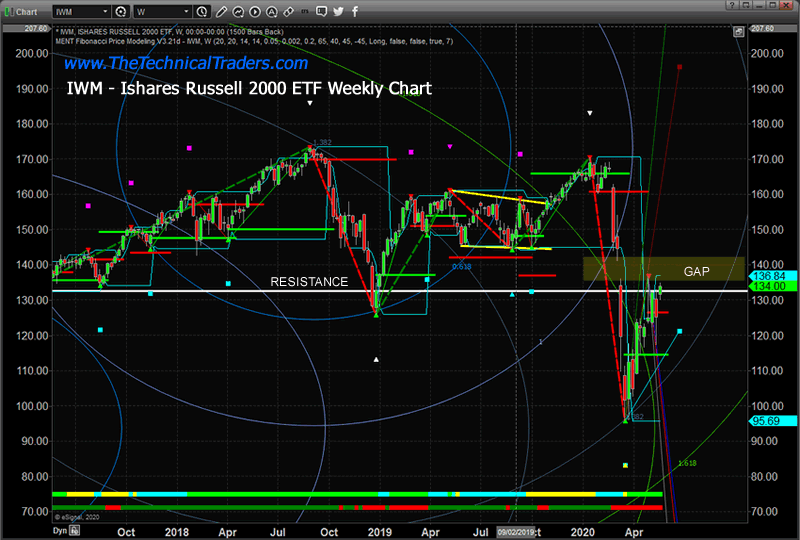Click the 200.00 label on the right price axis
800x540 pixels.
pos(767,54)
